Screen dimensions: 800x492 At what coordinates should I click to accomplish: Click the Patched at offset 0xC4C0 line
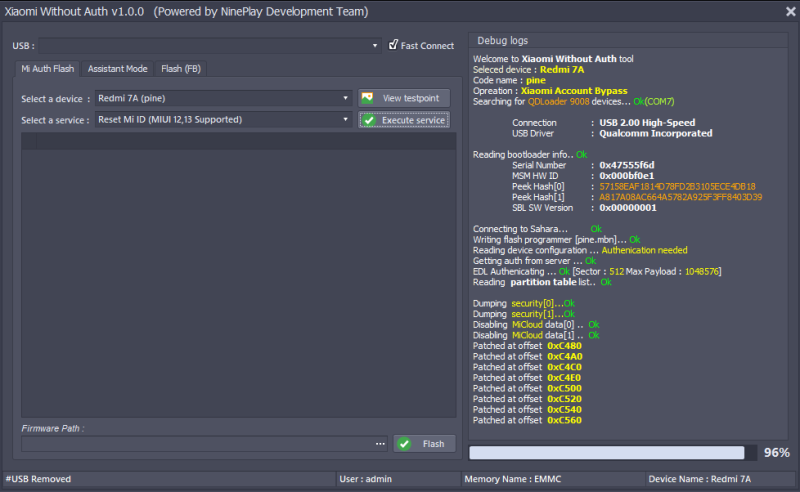527,367
